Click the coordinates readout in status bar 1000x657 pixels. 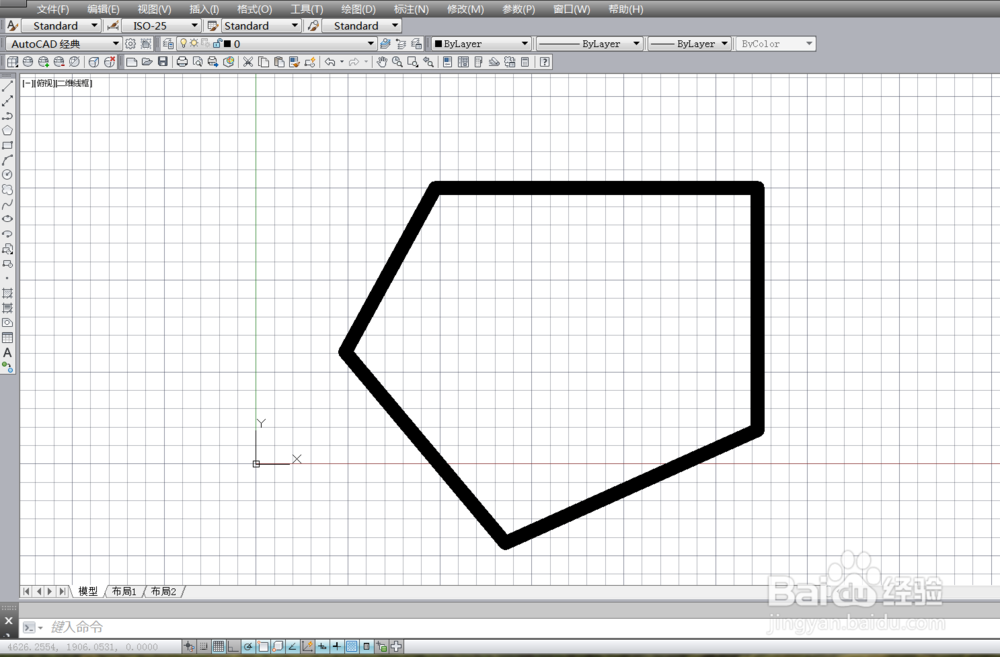point(82,647)
